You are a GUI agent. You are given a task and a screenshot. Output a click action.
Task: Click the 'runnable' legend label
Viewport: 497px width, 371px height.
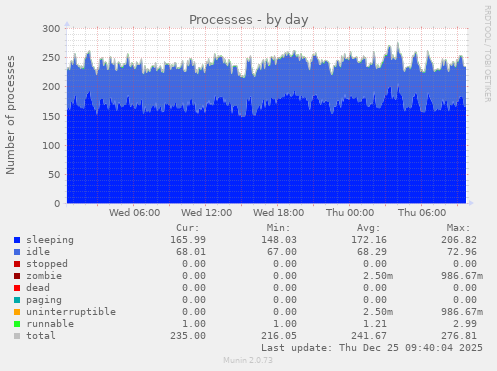tap(50, 324)
